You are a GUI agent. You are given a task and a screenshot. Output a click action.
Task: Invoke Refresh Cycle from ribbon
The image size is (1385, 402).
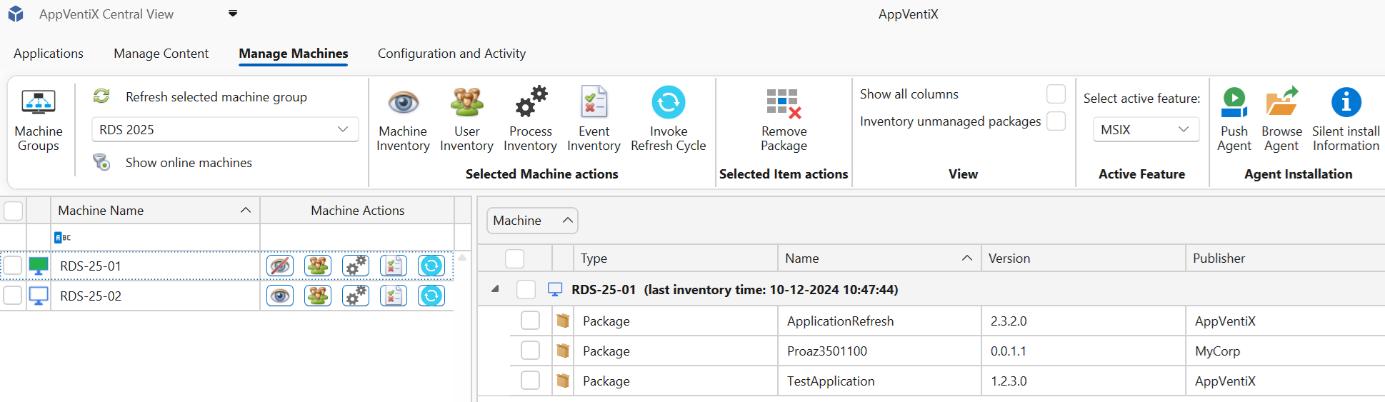(x=668, y=120)
